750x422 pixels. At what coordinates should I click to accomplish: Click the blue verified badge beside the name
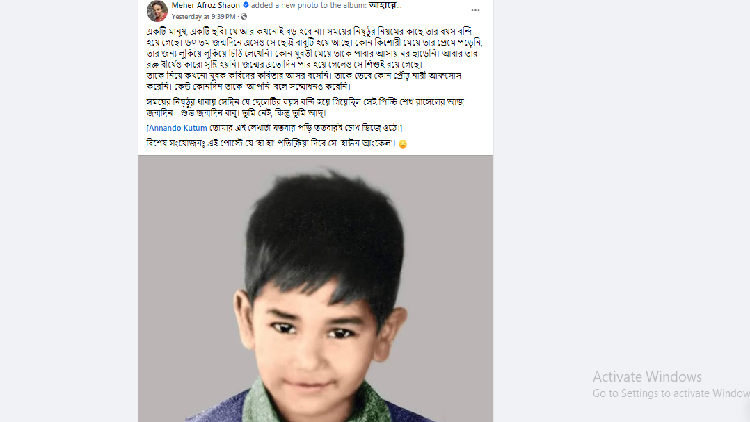click(x=246, y=5)
